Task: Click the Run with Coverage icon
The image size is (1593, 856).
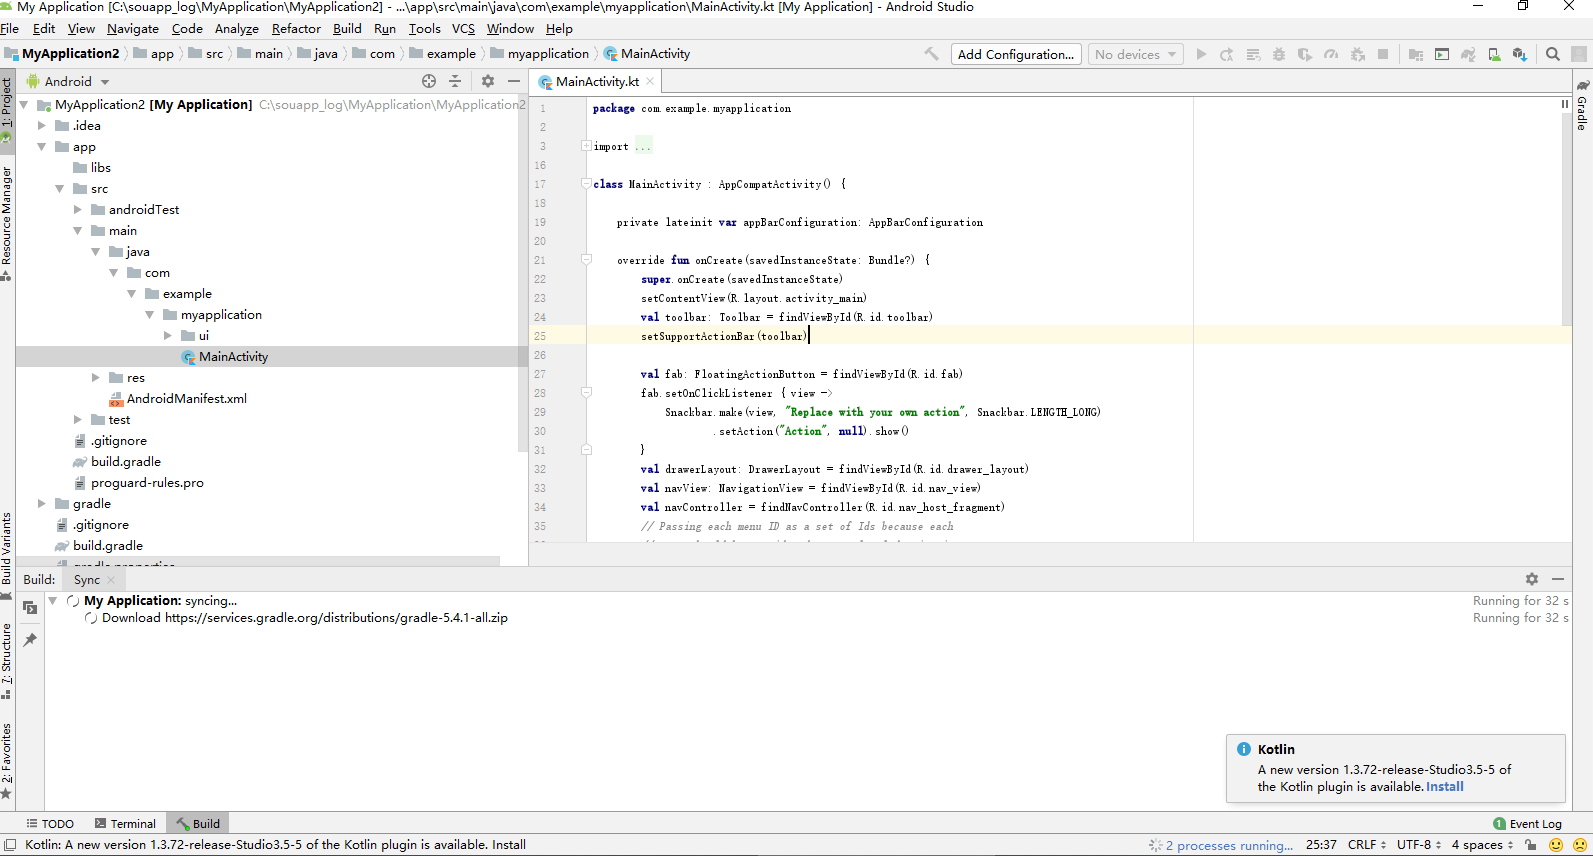Action: click(1305, 54)
